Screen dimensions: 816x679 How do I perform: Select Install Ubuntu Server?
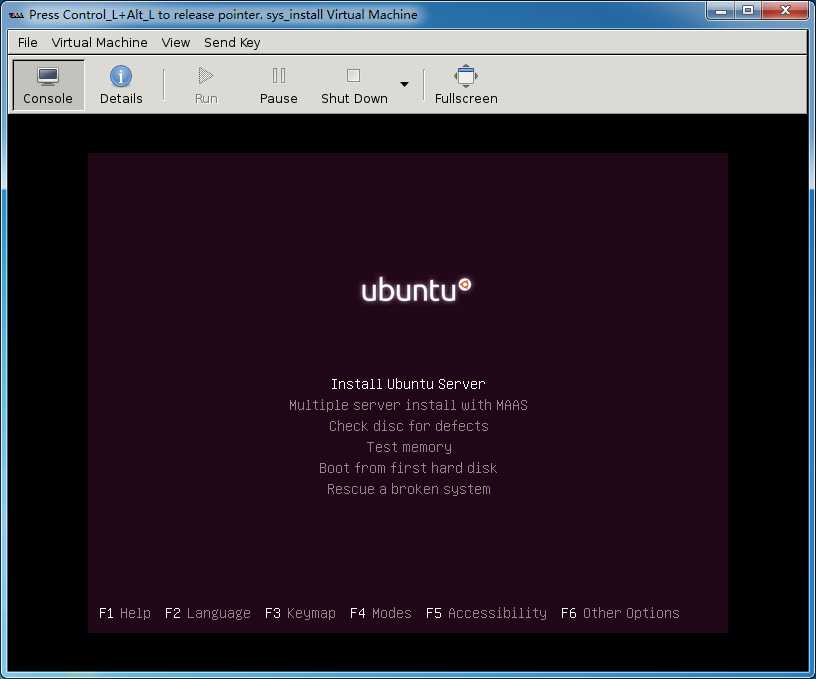[x=408, y=384]
